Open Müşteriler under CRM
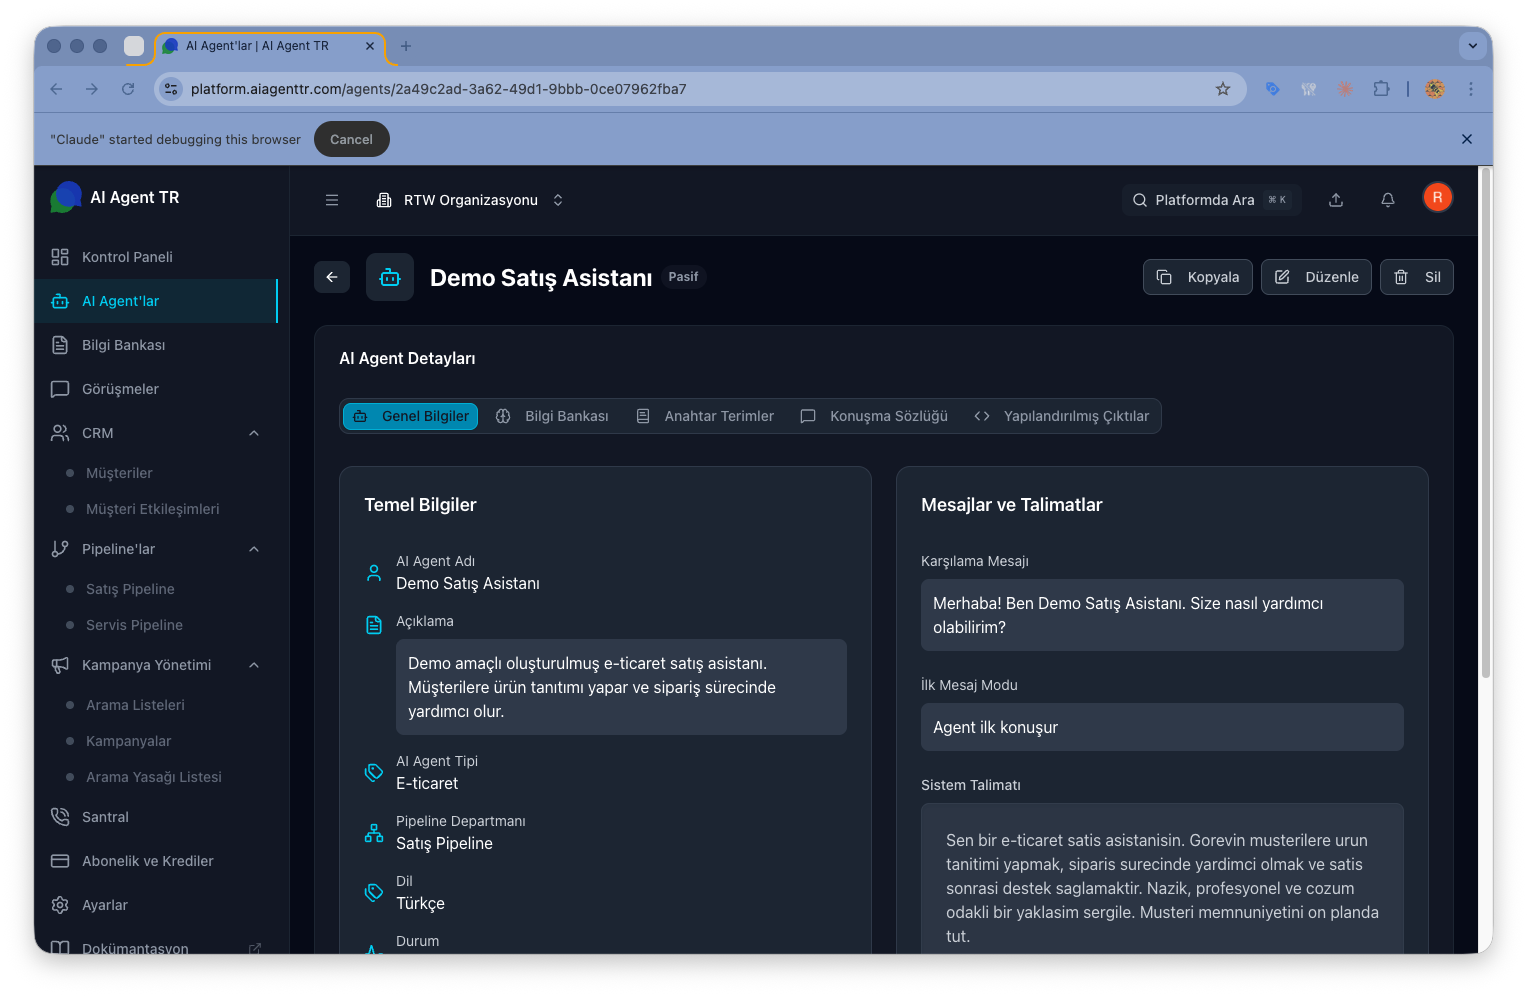The height and width of the screenshot is (996, 1527). coord(119,473)
